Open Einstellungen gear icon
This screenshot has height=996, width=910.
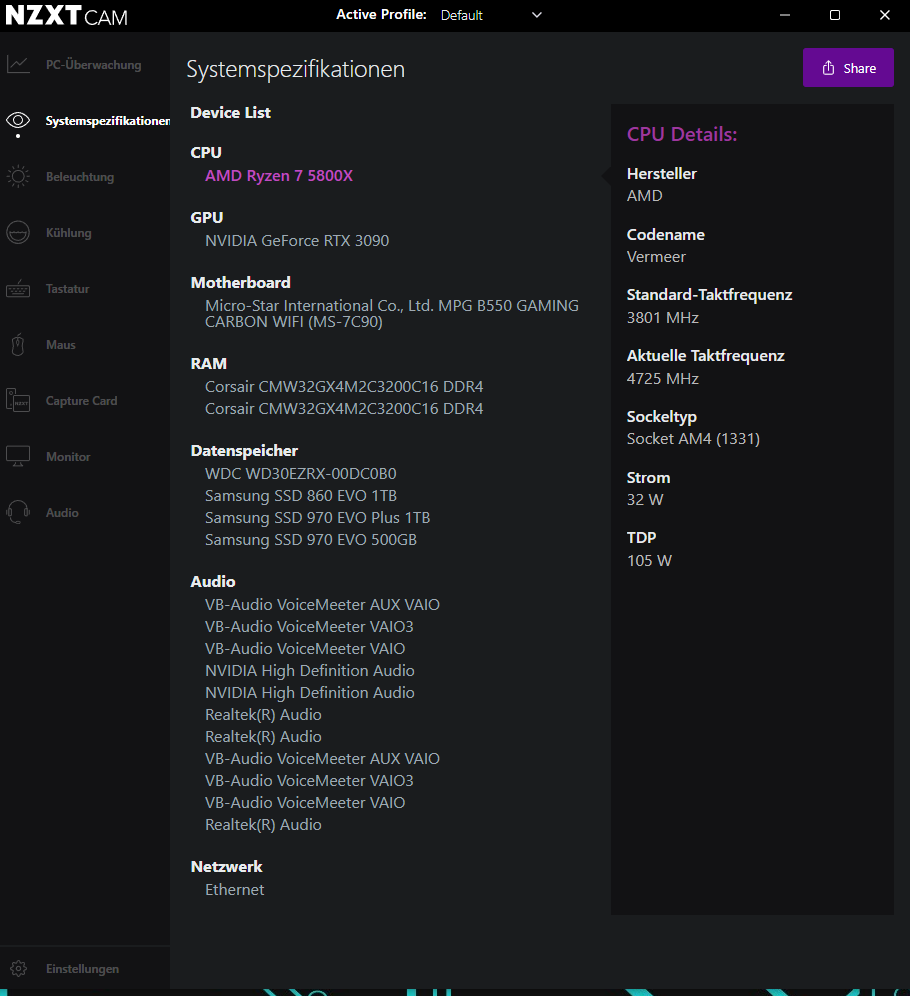18,969
